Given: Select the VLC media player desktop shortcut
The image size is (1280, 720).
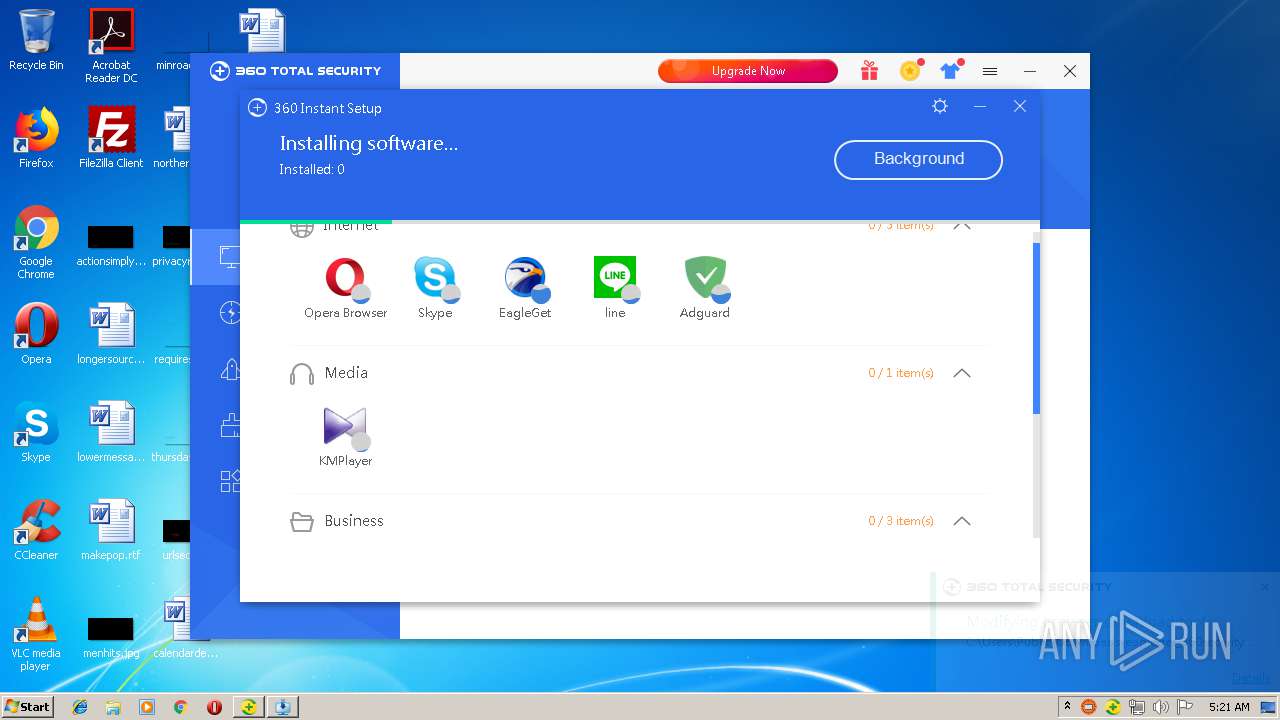Looking at the screenshot, I should tap(36, 634).
